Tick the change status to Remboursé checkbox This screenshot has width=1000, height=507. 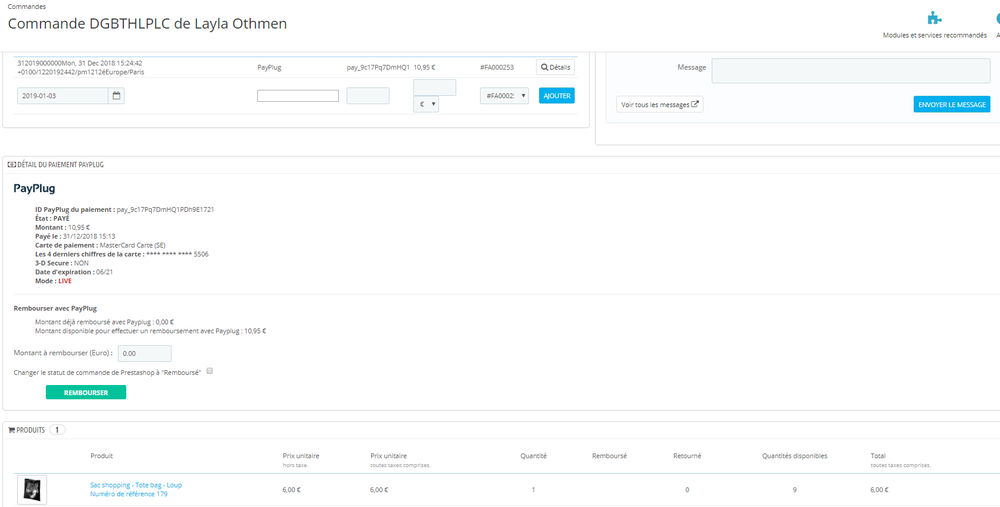(209, 371)
